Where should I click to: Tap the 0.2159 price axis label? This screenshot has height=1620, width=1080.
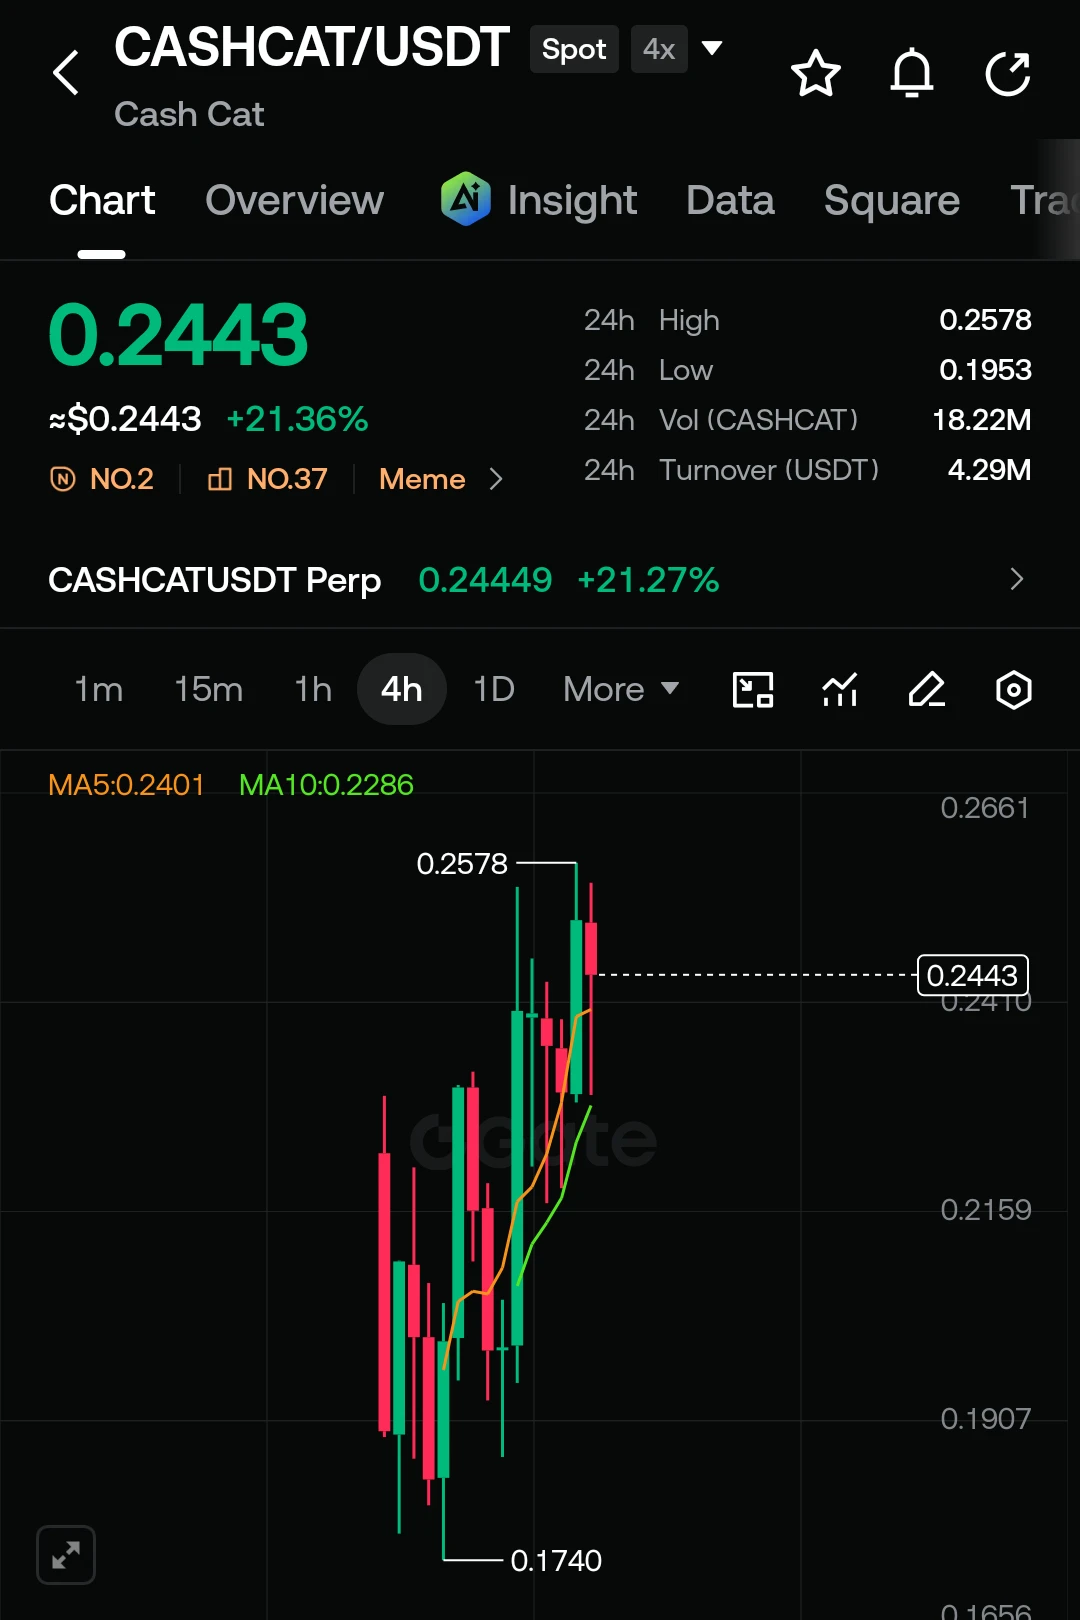pyautogui.click(x=985, y=1210)
